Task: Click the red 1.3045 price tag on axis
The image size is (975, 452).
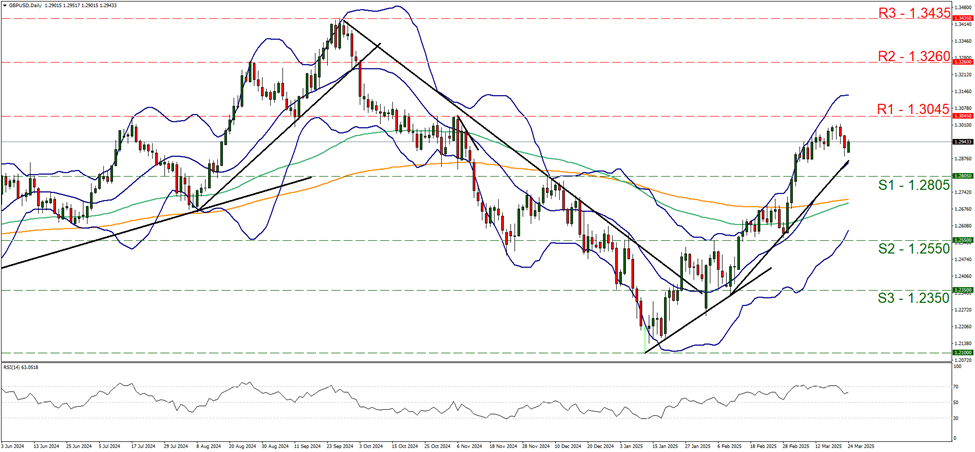Action: 961,116
